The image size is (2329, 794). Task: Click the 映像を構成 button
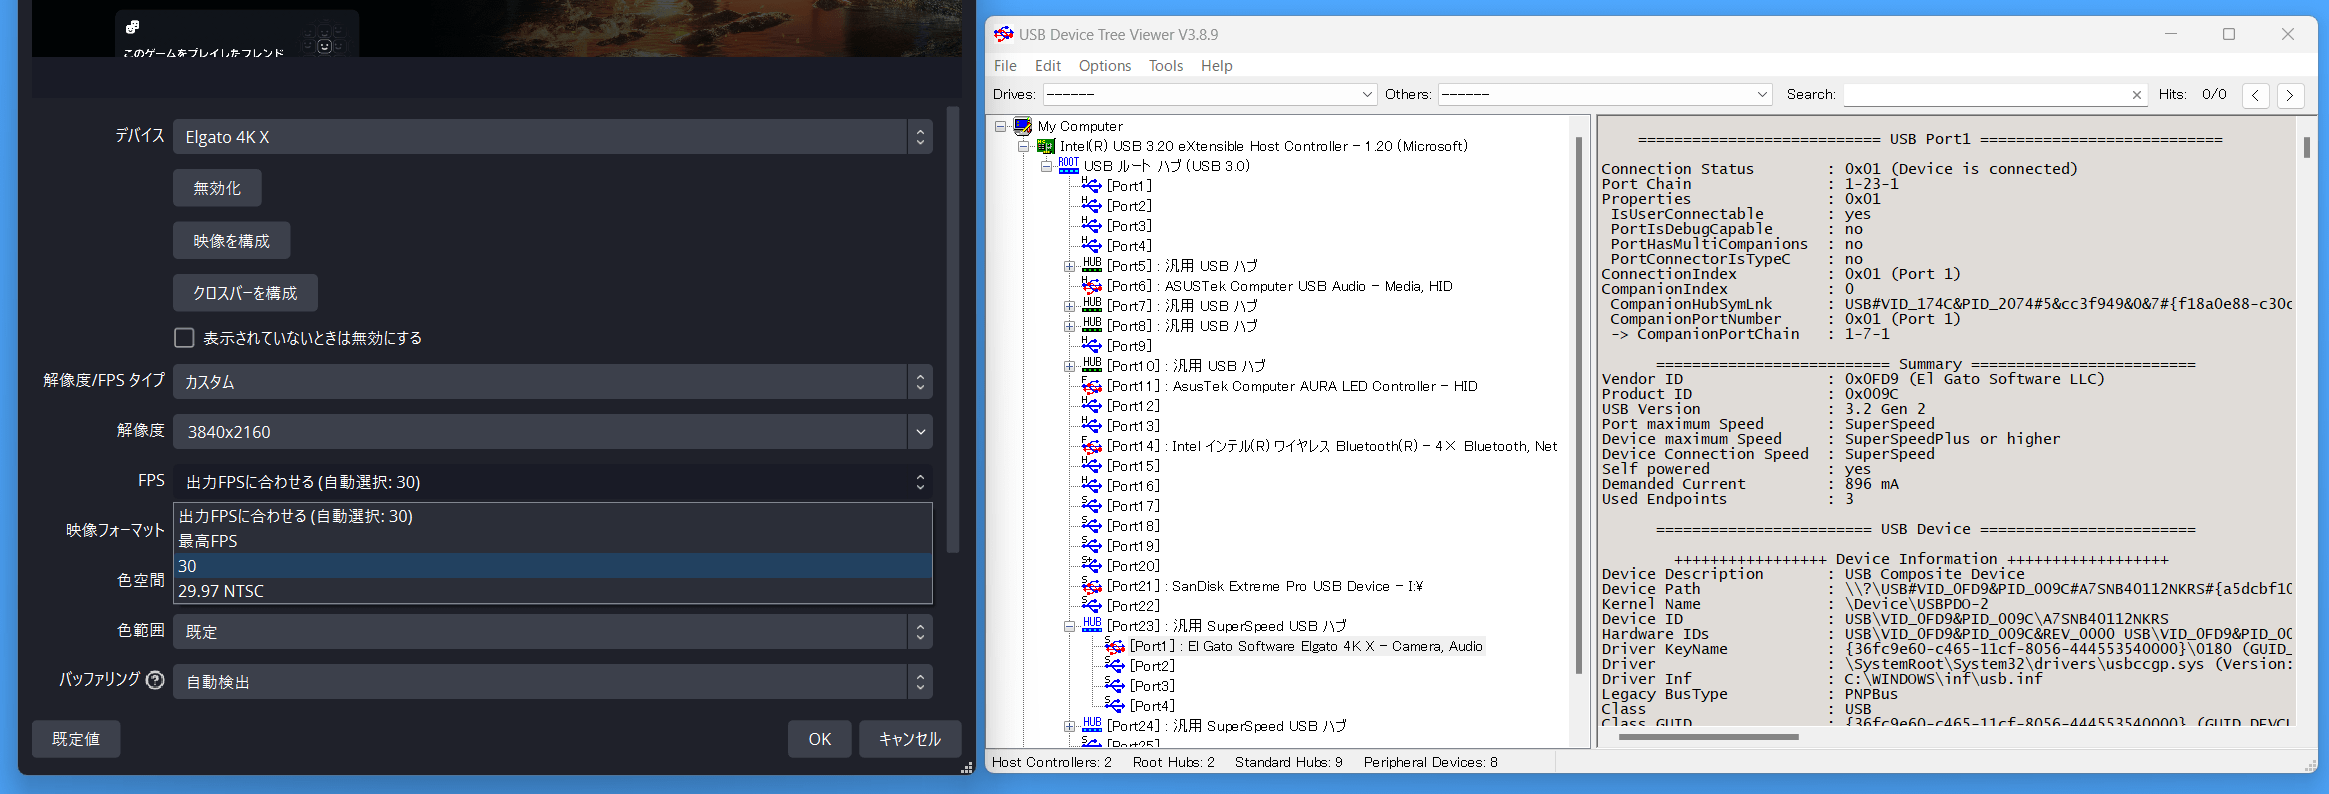tap(231, 241)
